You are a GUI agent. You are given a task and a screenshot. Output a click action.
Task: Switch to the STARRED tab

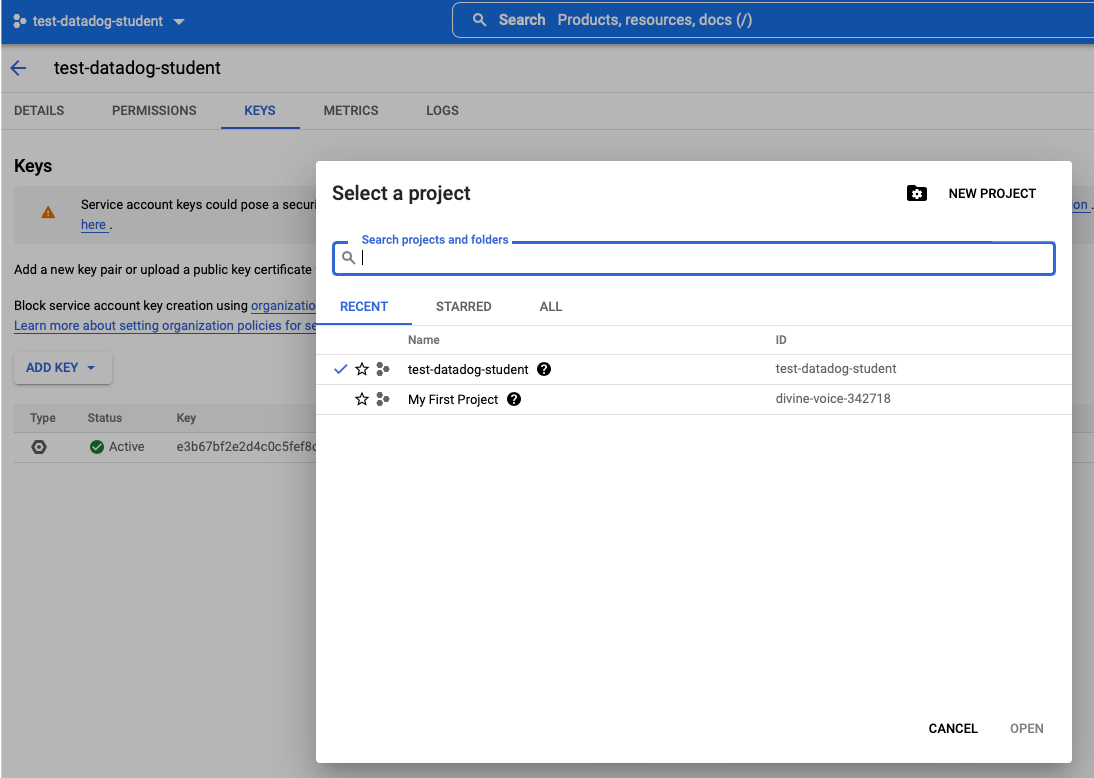point(463,307)
